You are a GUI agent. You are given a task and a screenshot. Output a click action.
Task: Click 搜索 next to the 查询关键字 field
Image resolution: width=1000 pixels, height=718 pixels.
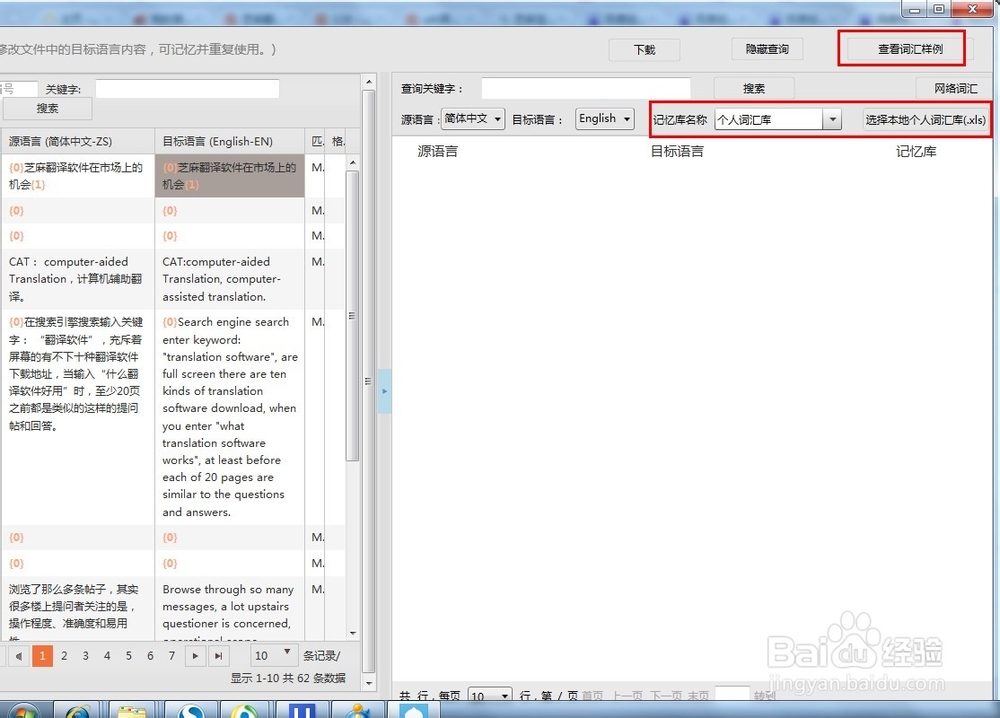pos(754,88)
